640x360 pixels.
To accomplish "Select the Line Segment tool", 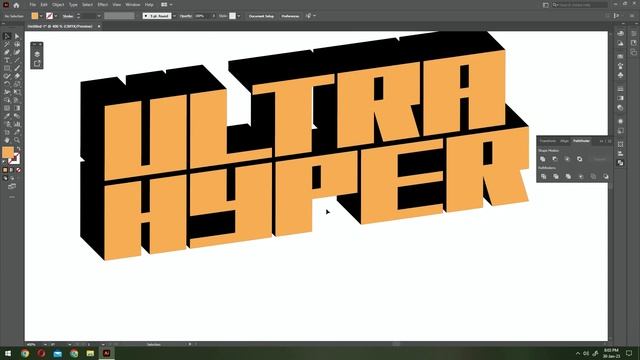I will point(17,60).
